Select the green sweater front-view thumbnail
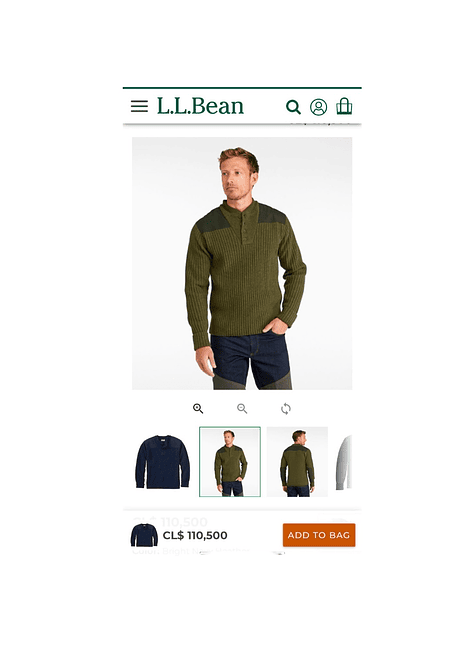 [230, 462]
